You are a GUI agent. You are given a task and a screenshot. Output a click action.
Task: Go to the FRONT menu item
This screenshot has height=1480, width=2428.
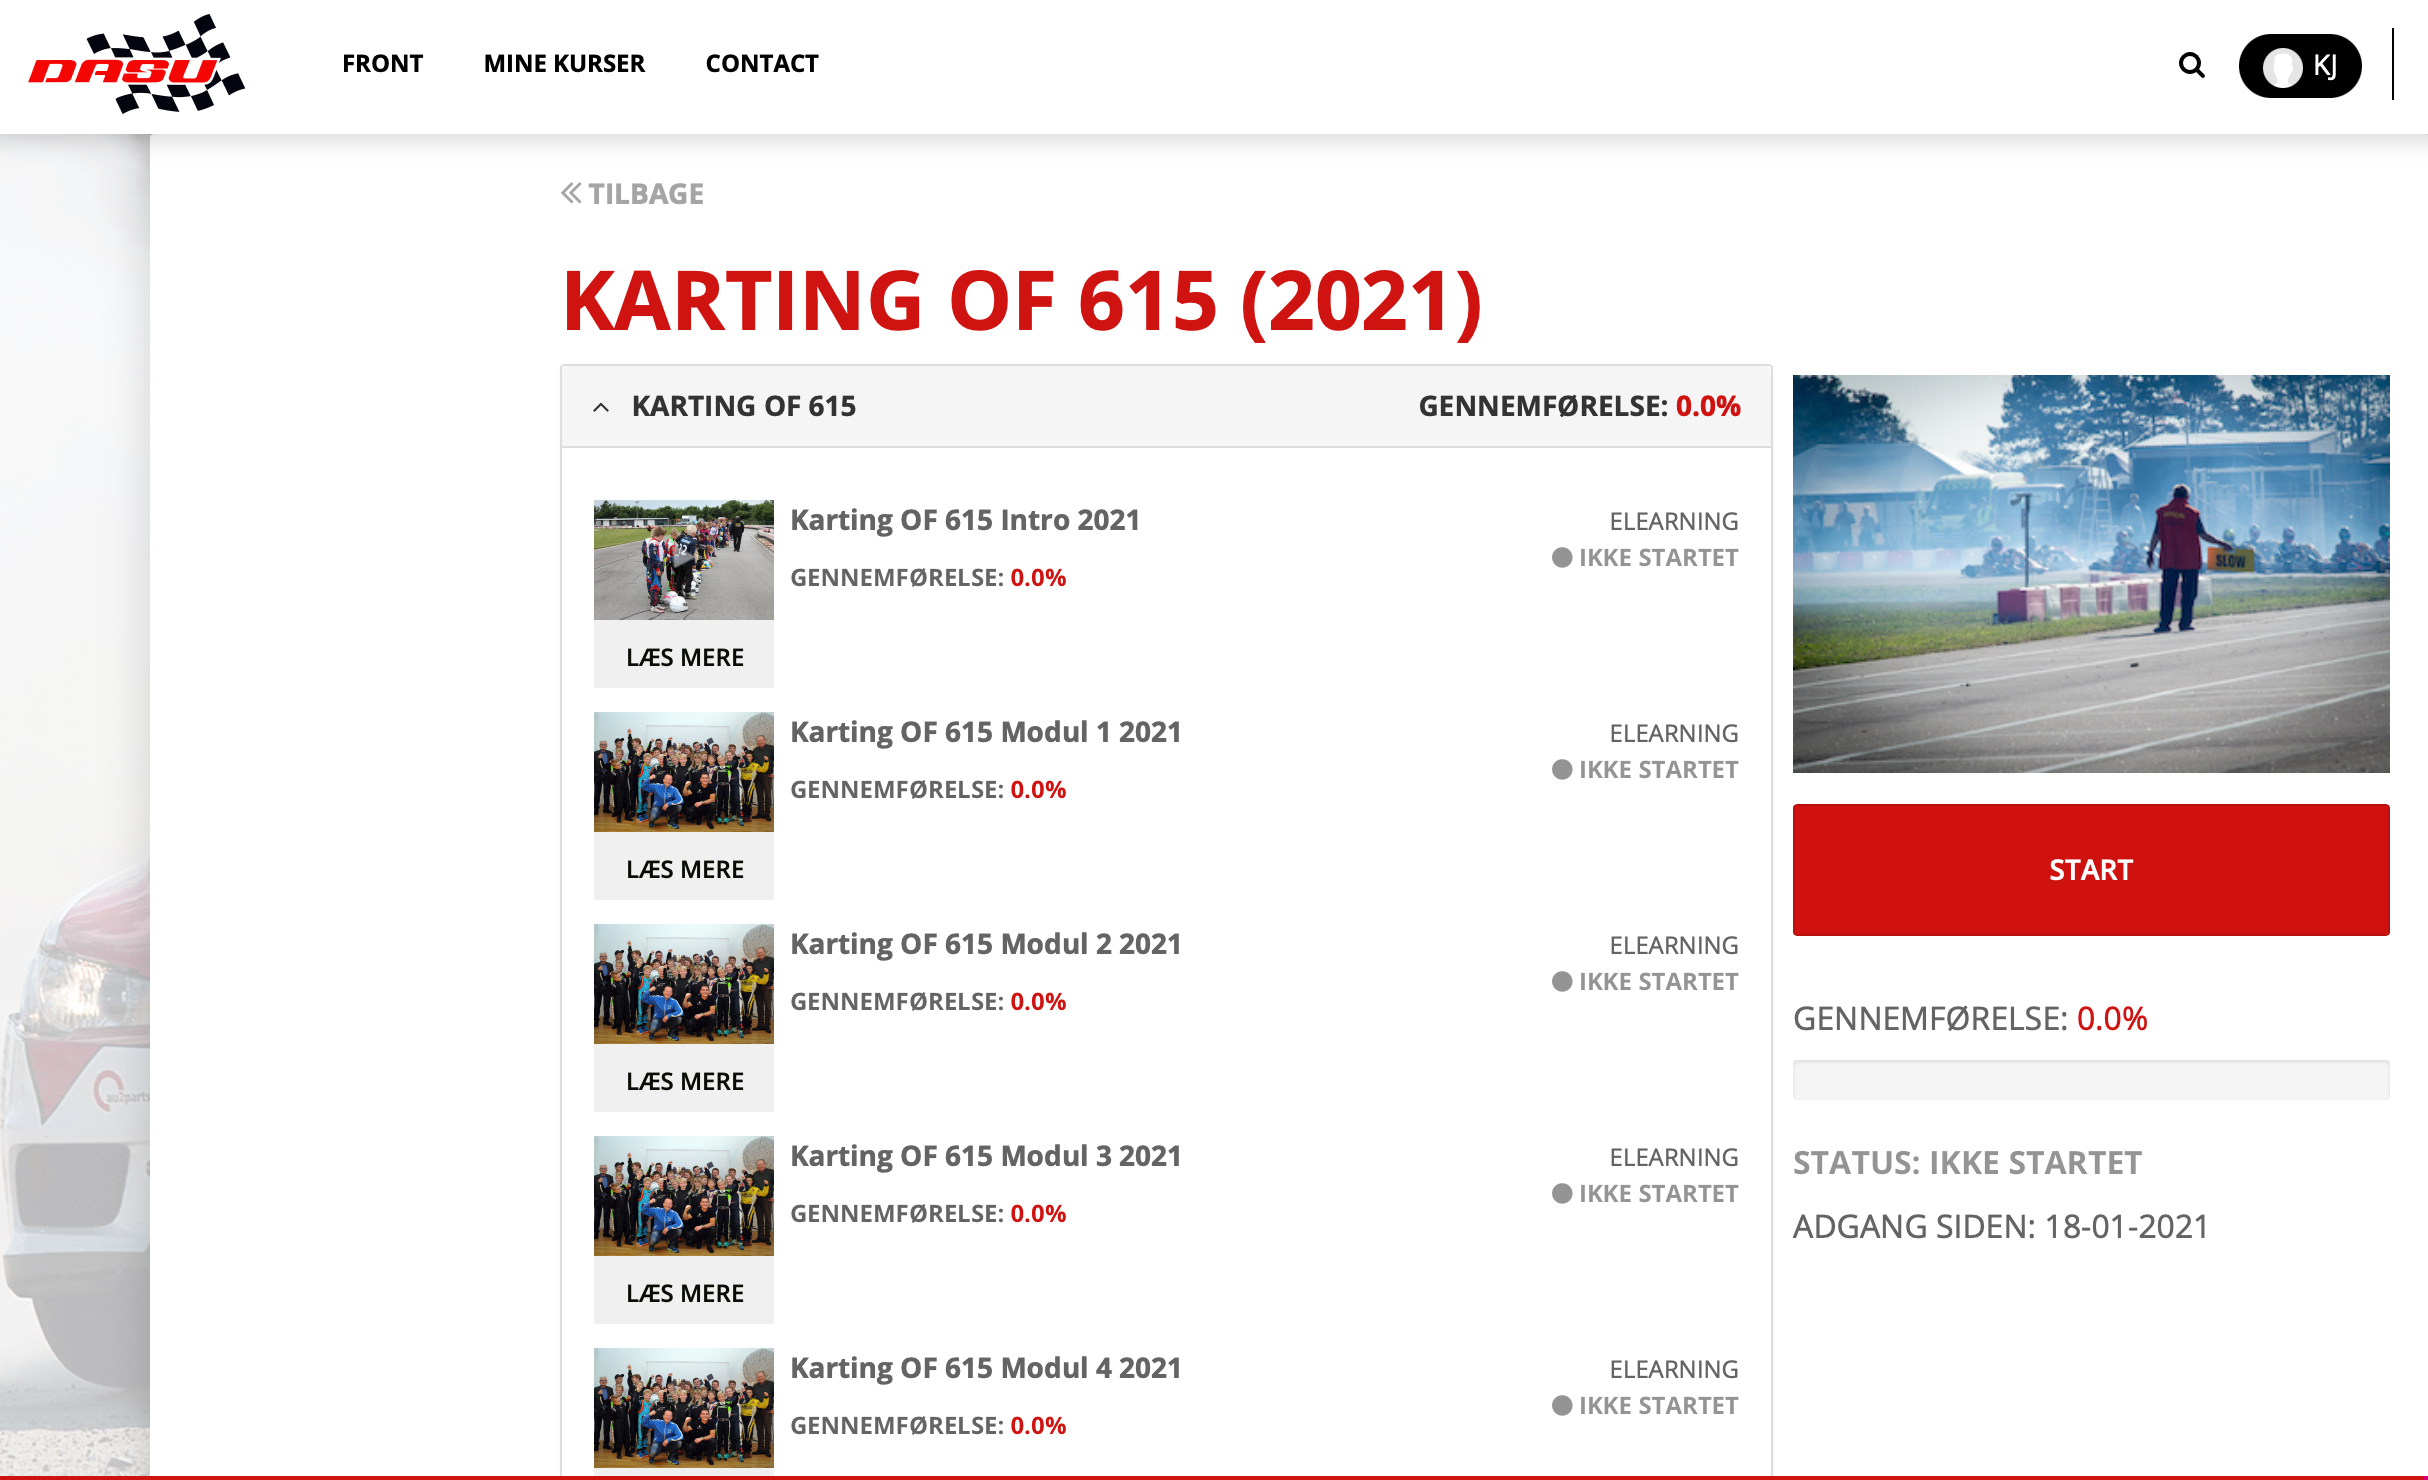(x=382, y=64)
